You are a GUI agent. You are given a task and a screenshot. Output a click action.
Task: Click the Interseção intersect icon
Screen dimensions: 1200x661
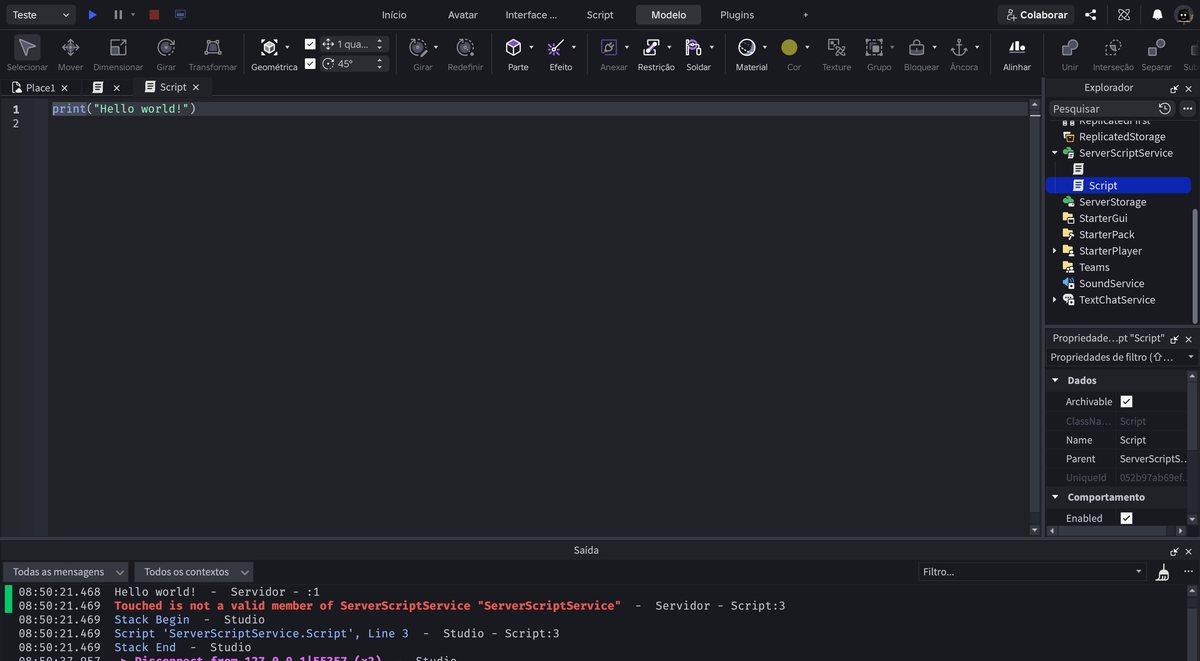1113,47
